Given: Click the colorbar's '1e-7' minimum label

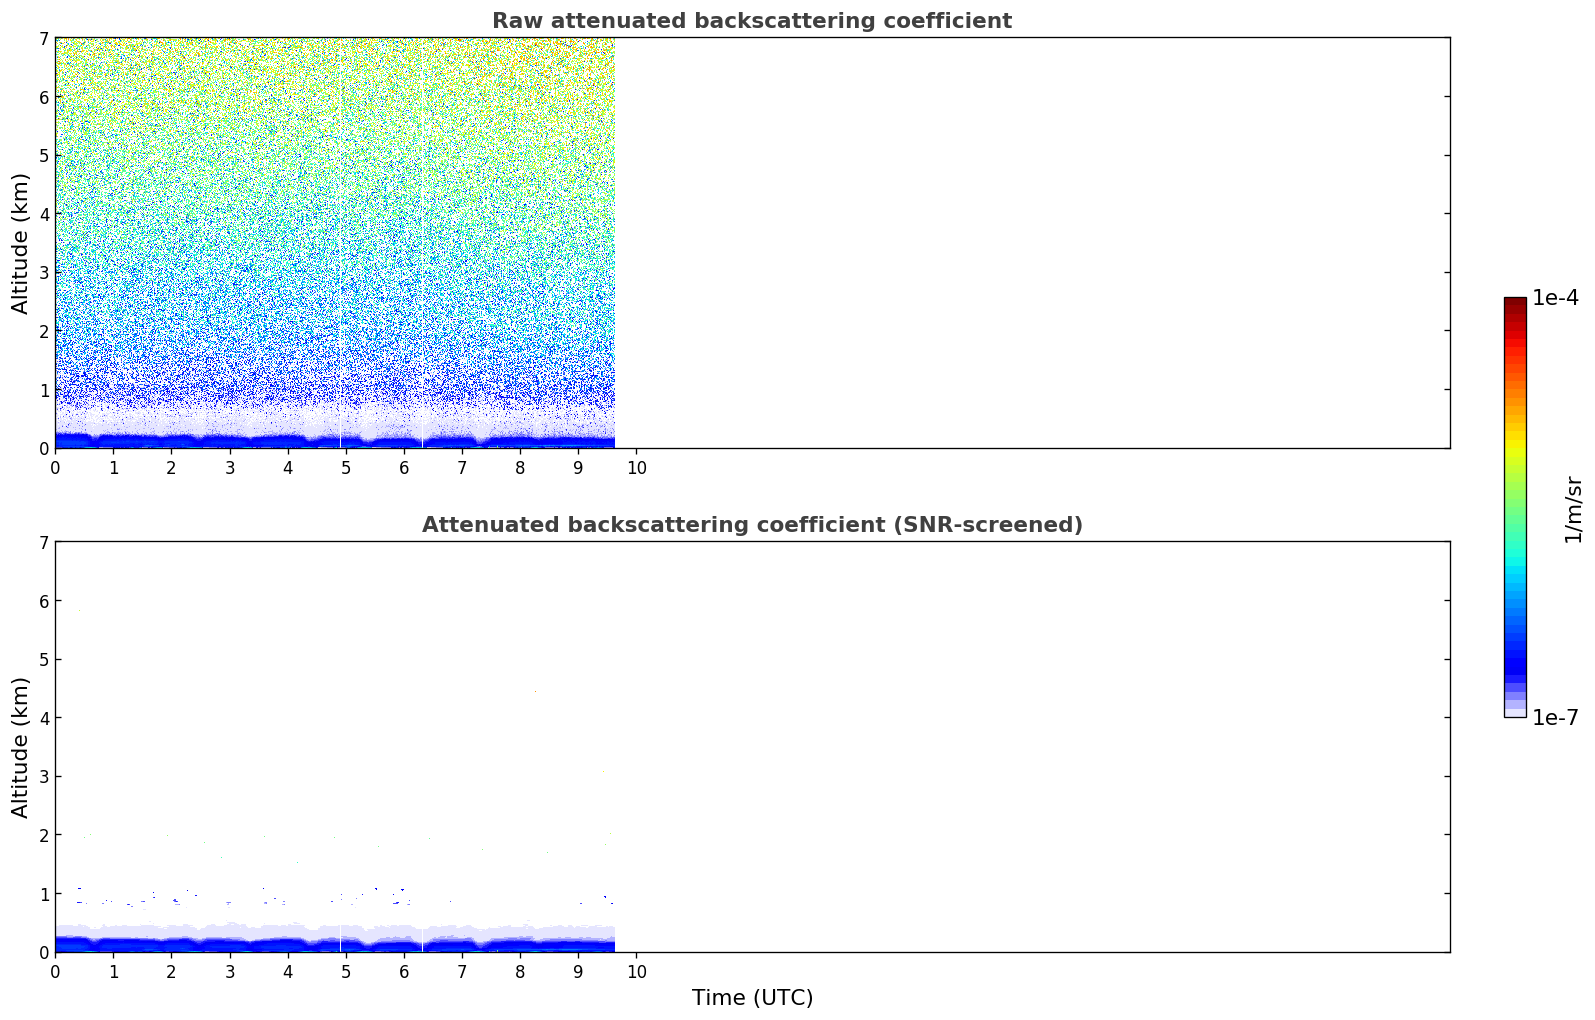Looking at the screenshot, I should [x=1555, y=717].
